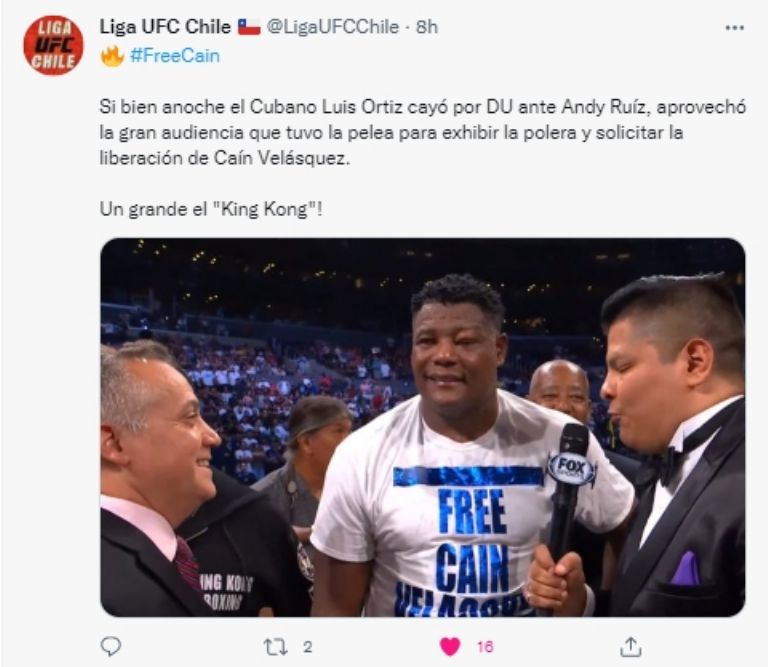Open the attached boxing interview photo

point(423,427)
